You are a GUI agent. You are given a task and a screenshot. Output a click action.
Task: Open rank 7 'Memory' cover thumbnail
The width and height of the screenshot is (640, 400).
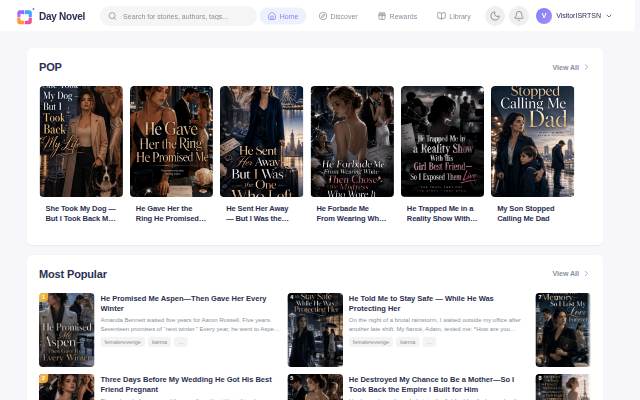point(563,330)
